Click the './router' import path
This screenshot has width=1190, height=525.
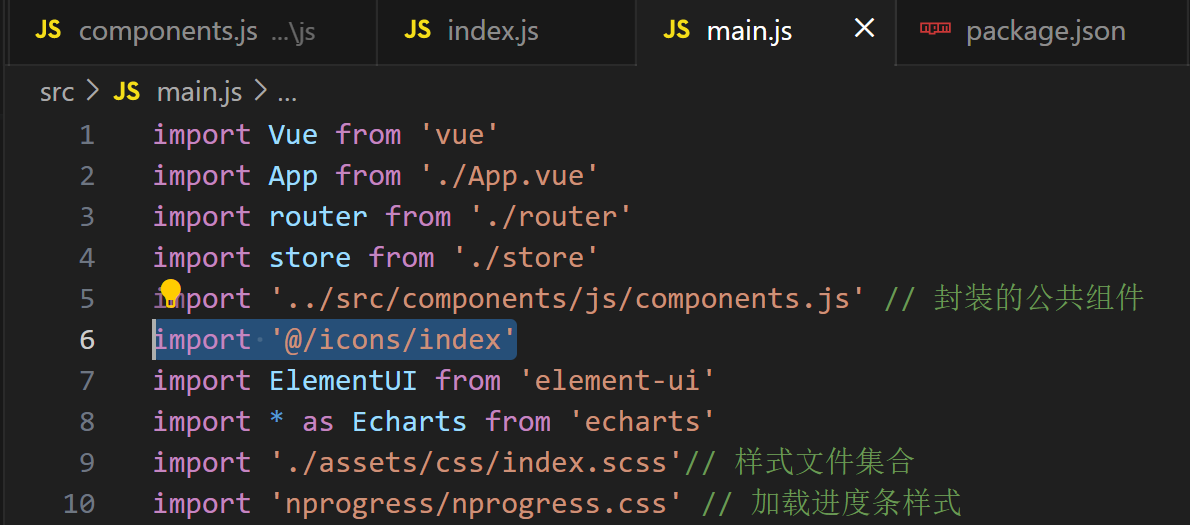[550, 217]
